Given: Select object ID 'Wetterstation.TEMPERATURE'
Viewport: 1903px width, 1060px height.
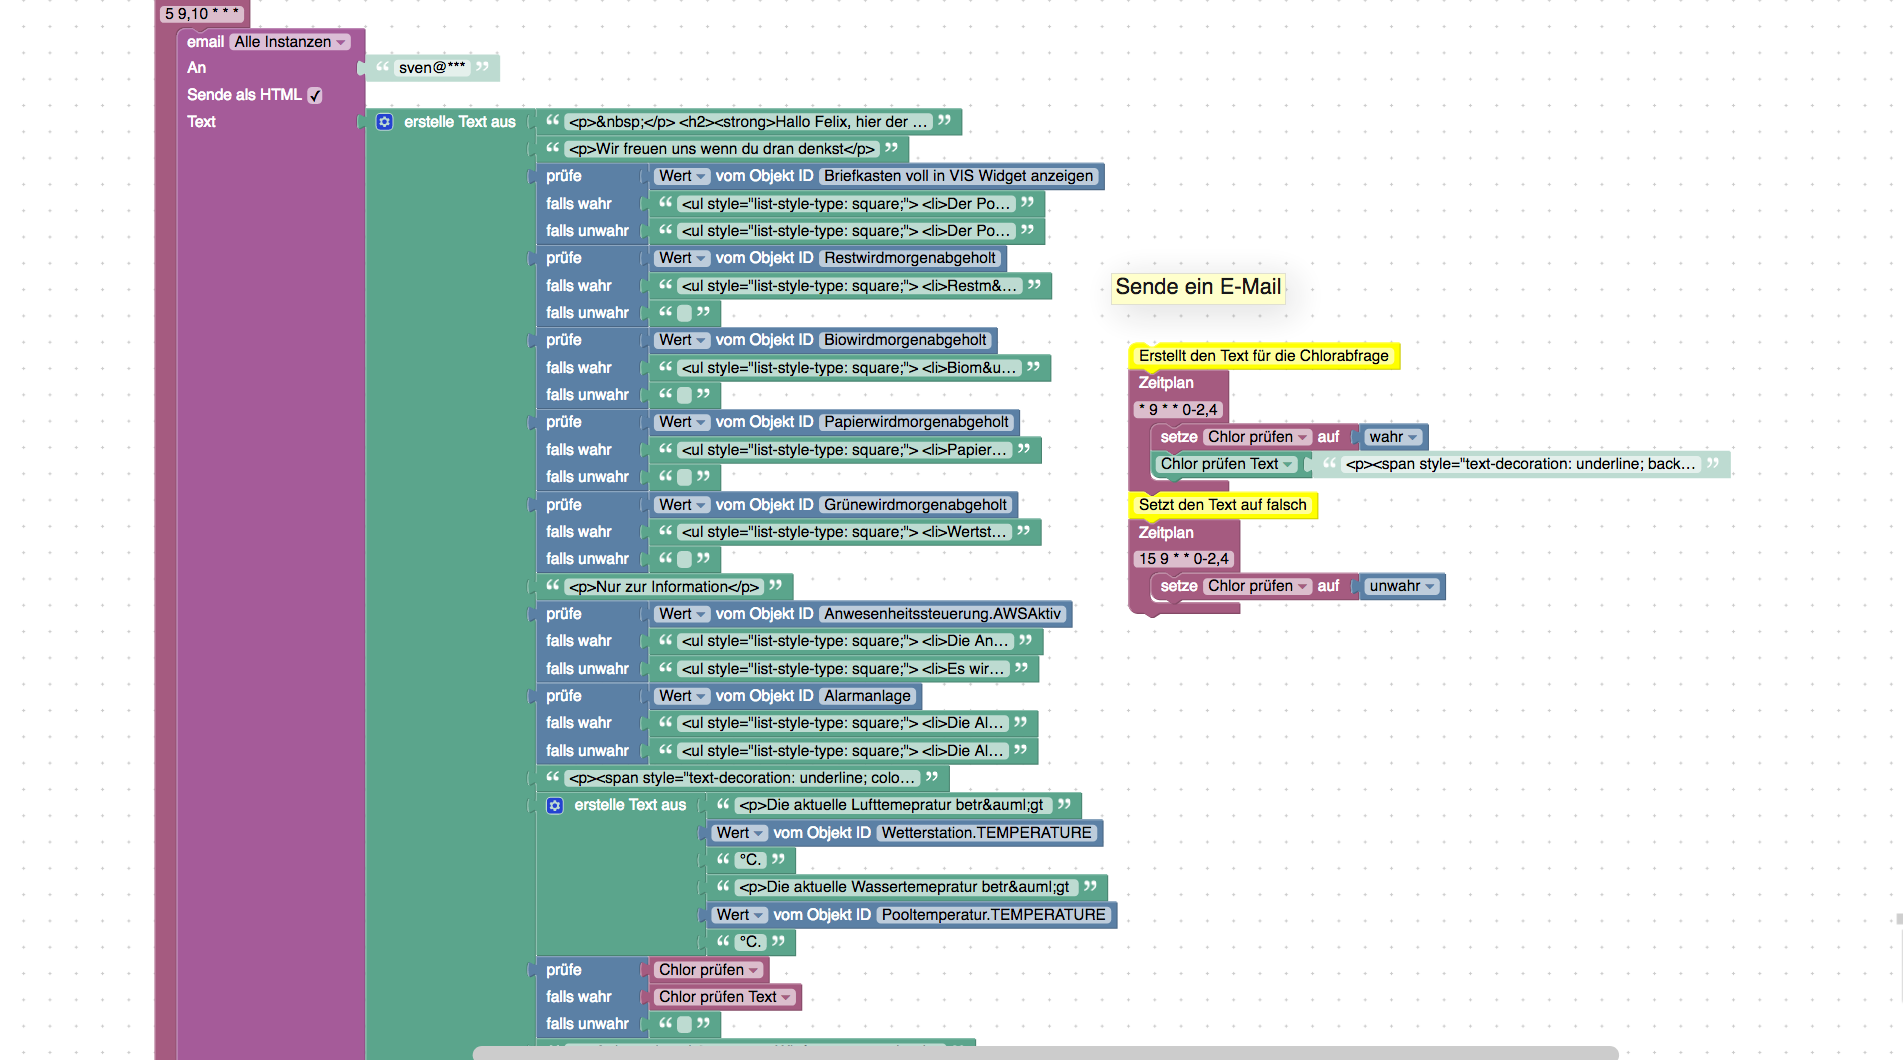Looking at the screenshot, I should pos(987,833).
